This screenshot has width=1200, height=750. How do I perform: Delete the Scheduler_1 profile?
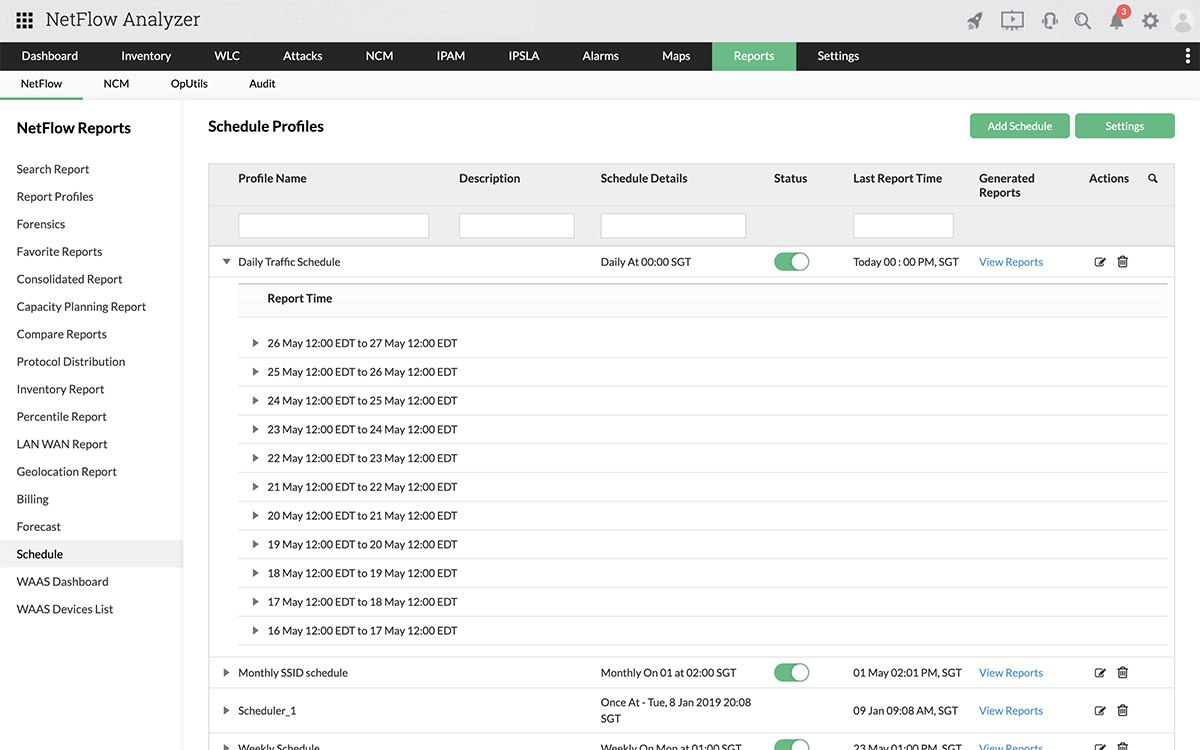tap(1122, 711)
